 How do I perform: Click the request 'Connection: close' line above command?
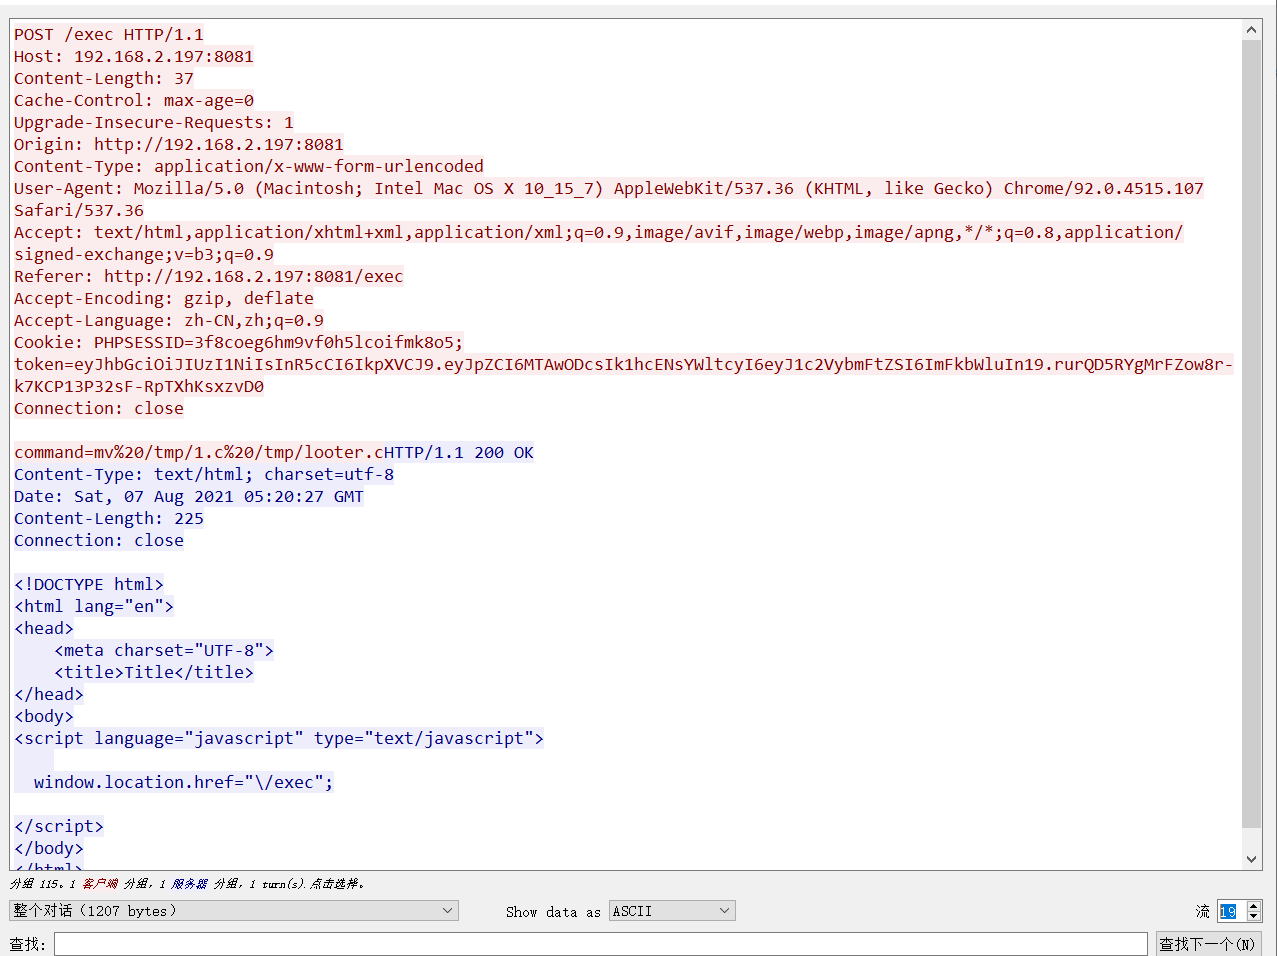(x=99, y=408)
